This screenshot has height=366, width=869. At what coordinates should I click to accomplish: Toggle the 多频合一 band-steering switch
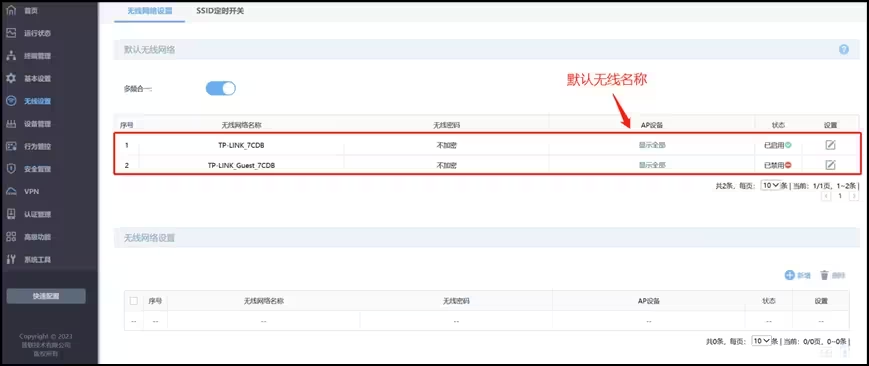pos(221,88)
